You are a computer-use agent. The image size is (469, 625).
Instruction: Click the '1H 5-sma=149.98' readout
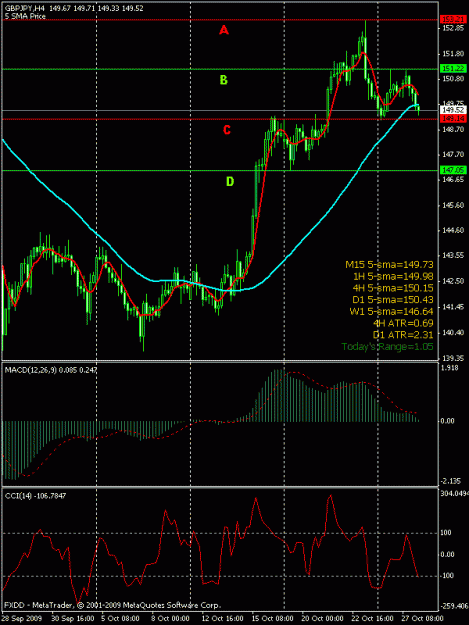(x=393, y=276)
